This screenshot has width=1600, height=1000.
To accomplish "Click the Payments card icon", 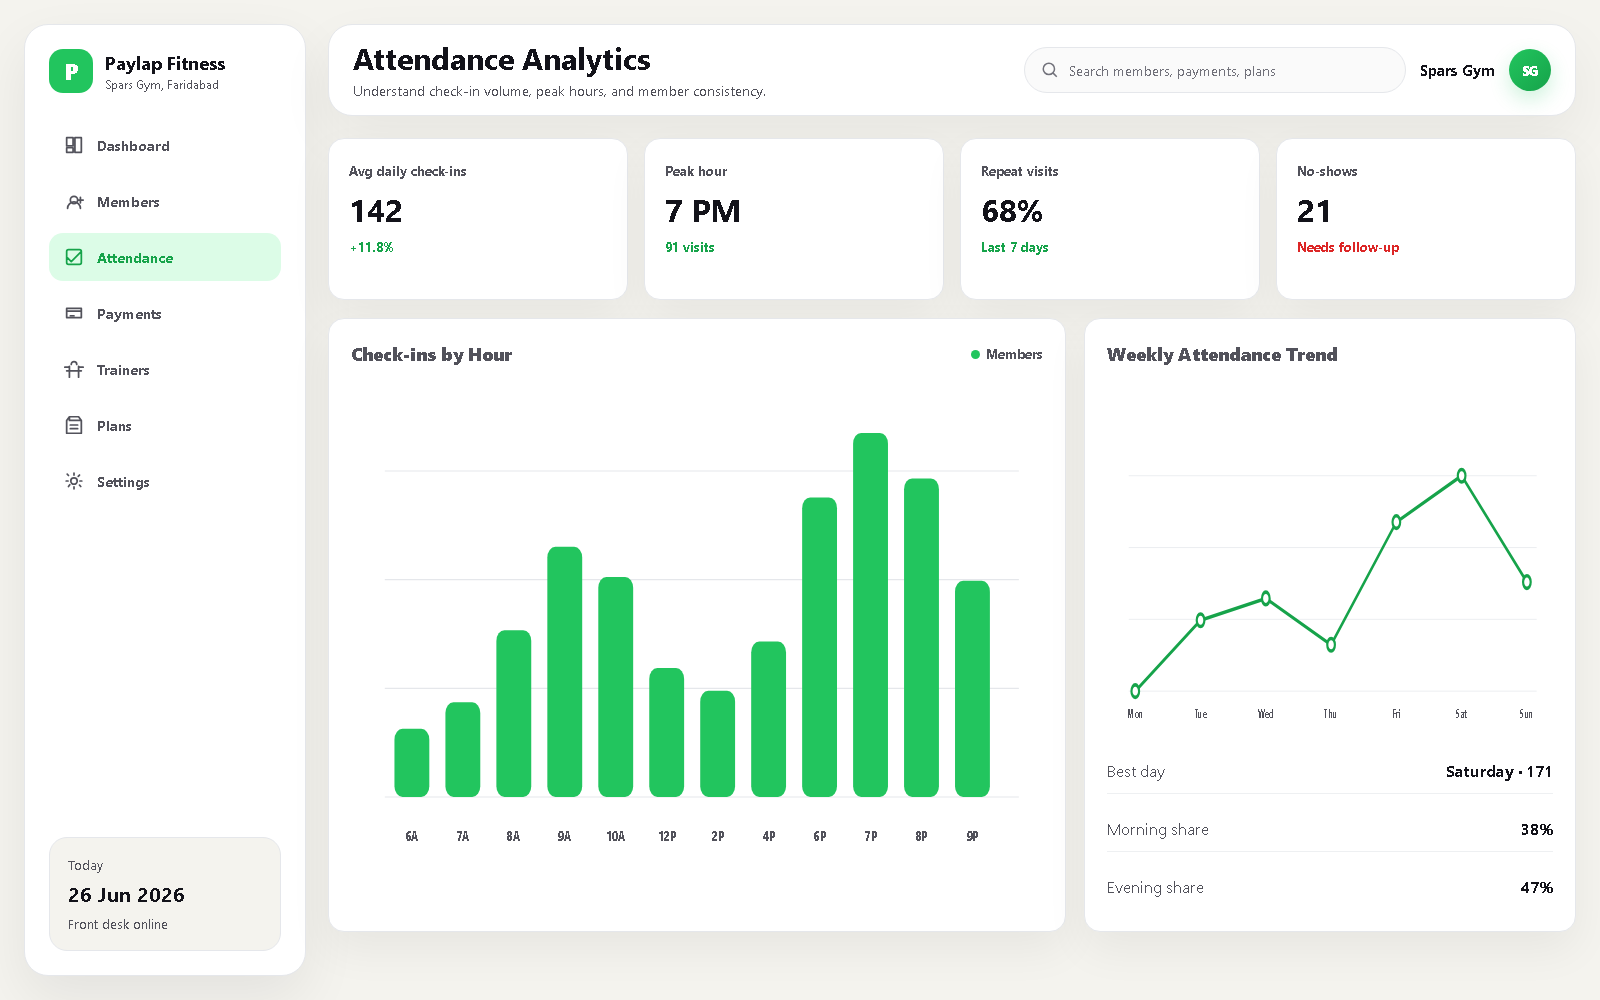I will coord(74,313).
